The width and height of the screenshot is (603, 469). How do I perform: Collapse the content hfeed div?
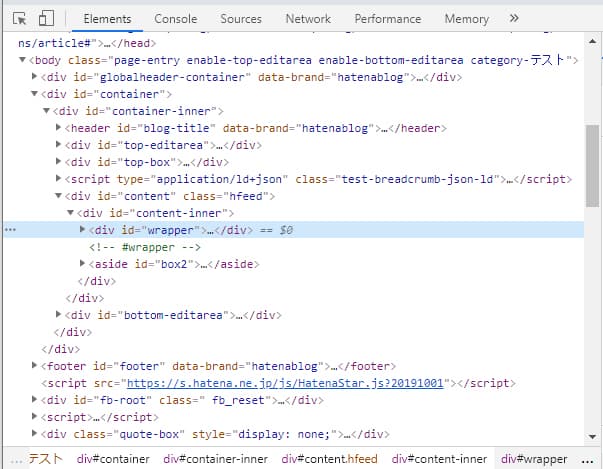(58, 195)
